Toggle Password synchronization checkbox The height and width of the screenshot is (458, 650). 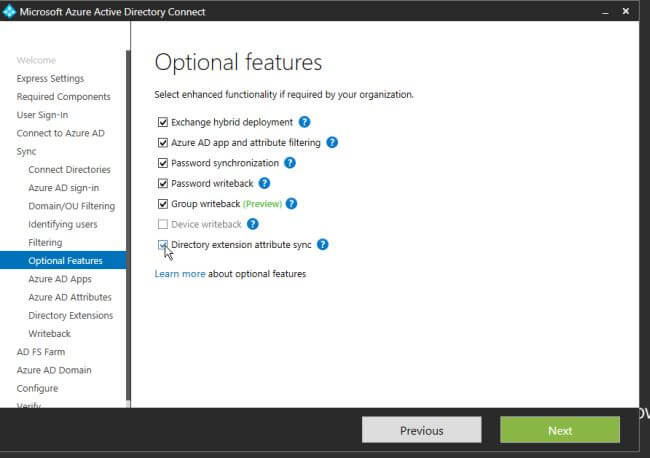162,162
